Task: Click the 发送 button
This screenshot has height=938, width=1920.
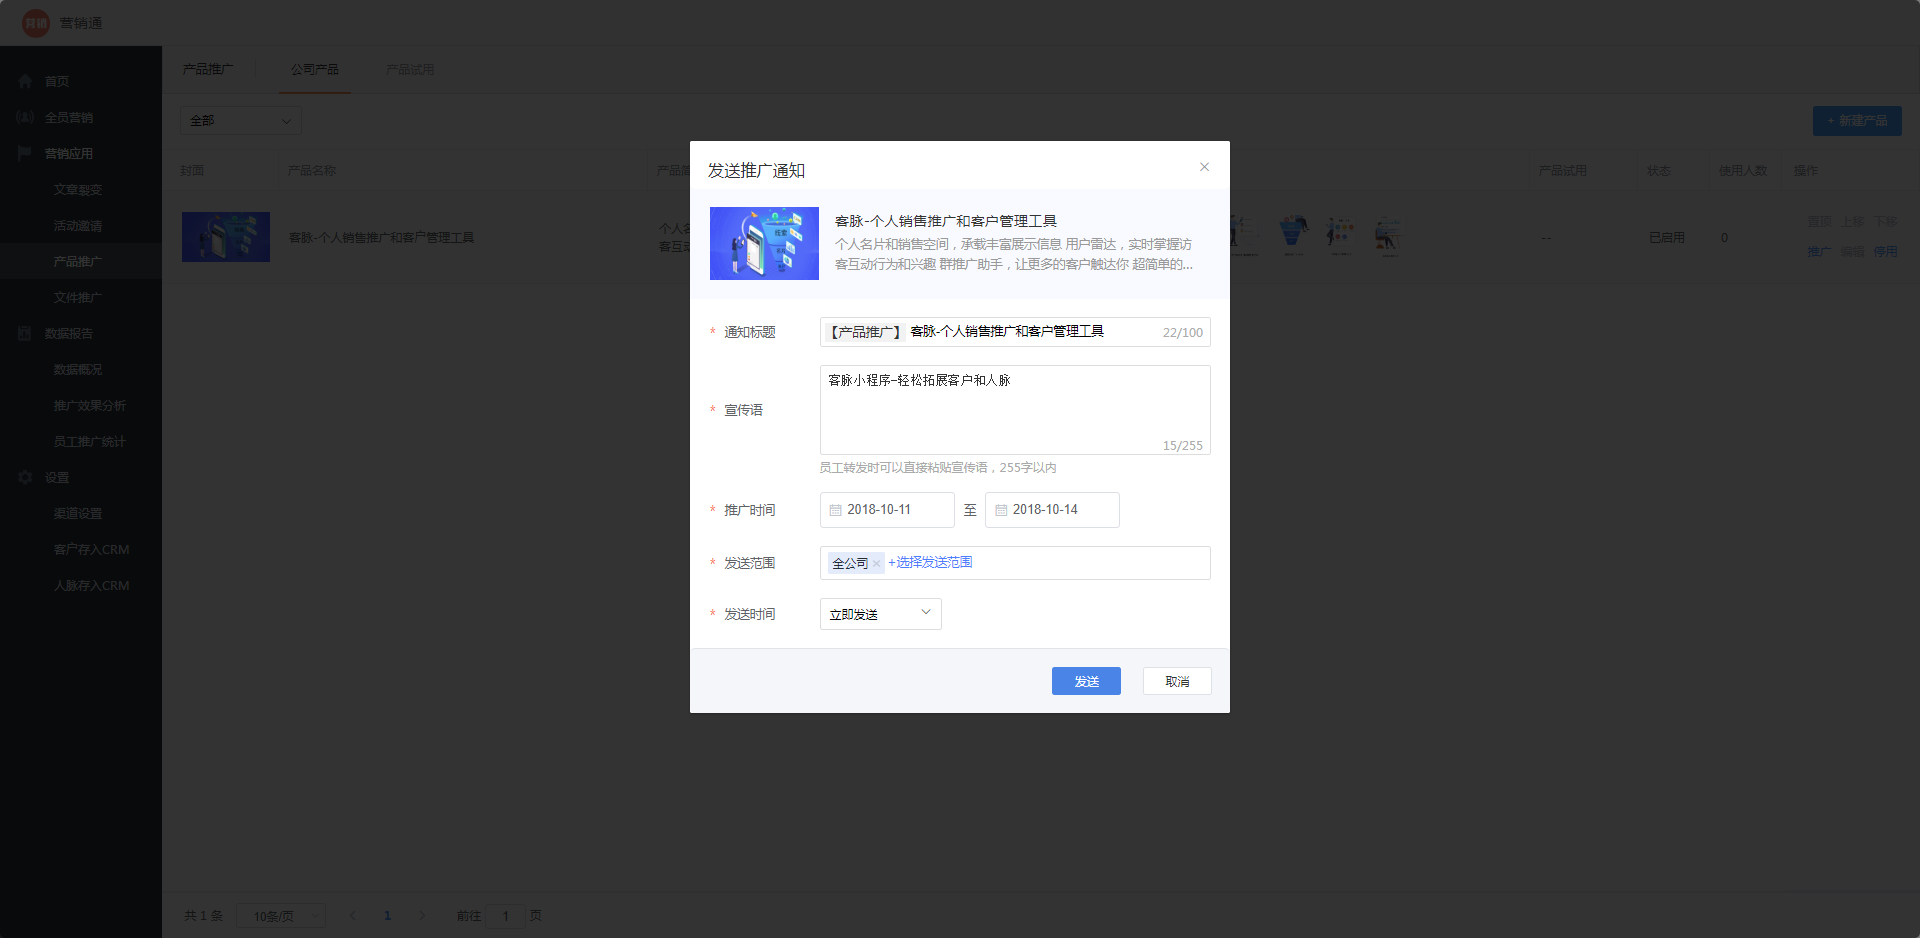Action: pyautogui.click(x=1086, y=681)
